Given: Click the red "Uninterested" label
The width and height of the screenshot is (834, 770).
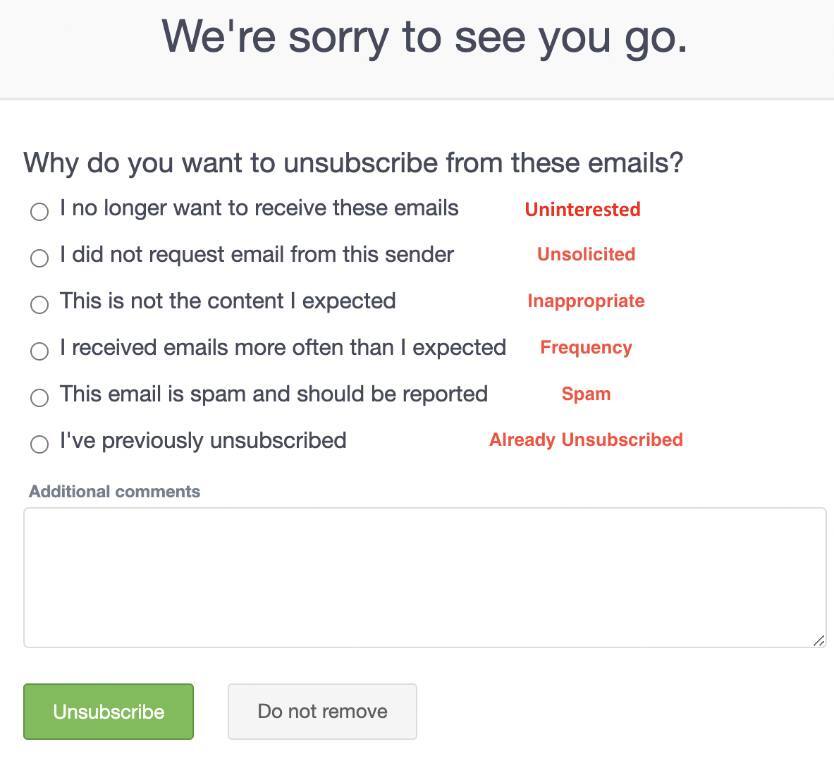Looking at the screenshot, I should [x=582, y=210].
